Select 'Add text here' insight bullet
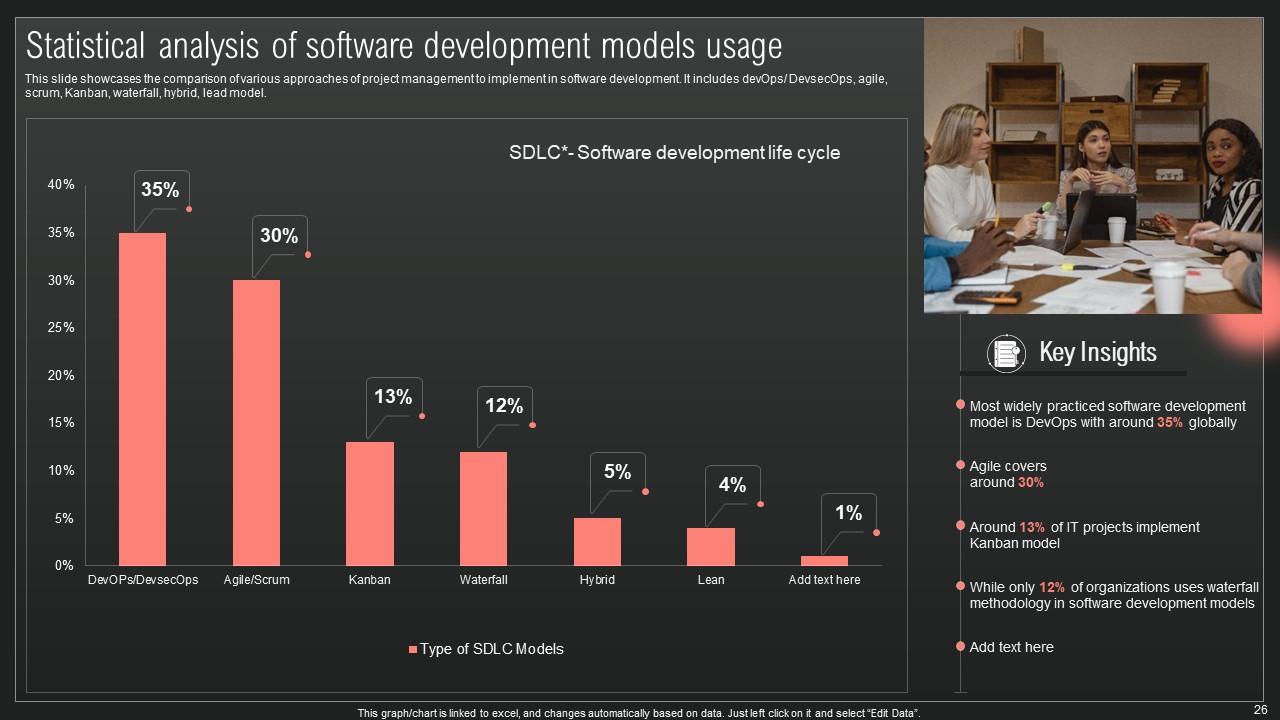The width and height of the screenshot is (1280, 720). [x=1011, y=647]
